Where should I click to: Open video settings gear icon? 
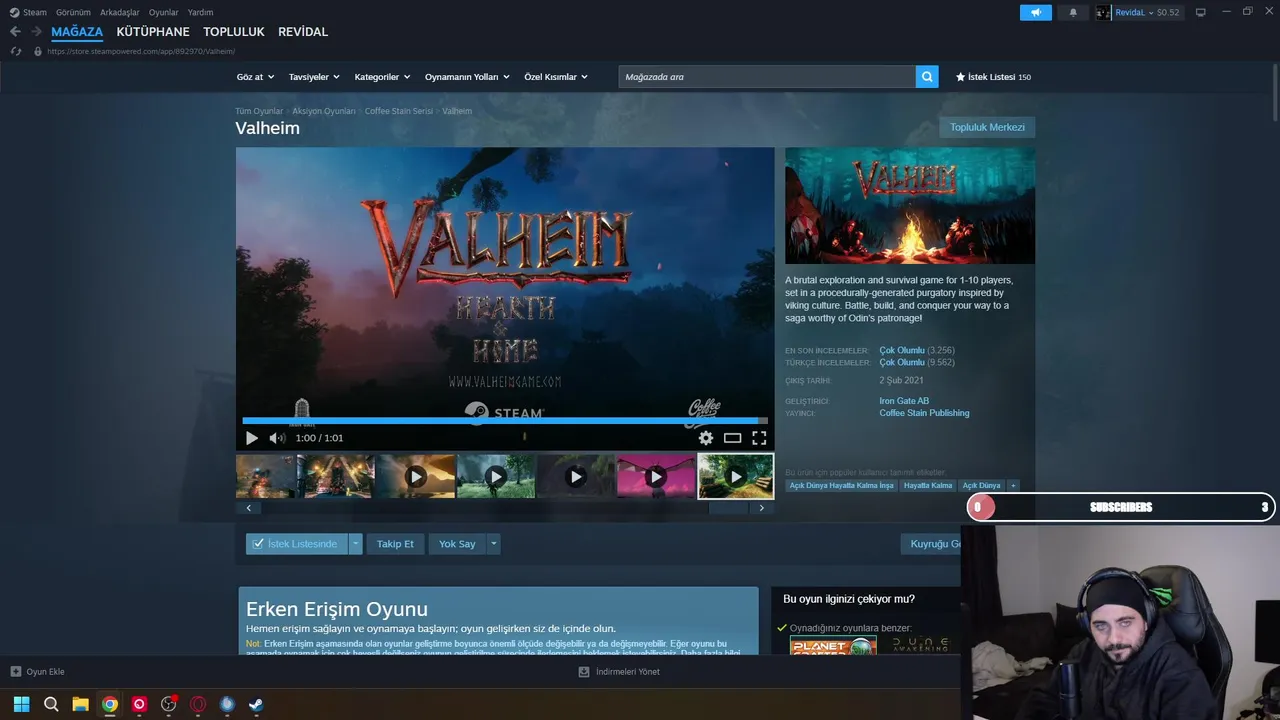click(706, 438)
